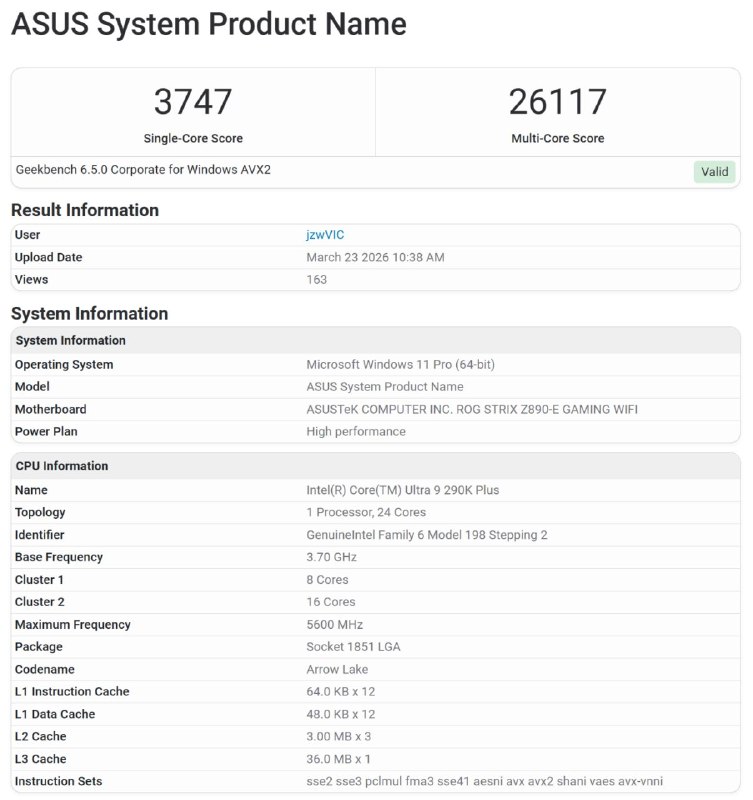The image size is (753, 800).
Task: Click the Microsoft Windows 11 Pro operating system value
Action: coord(400,365)
